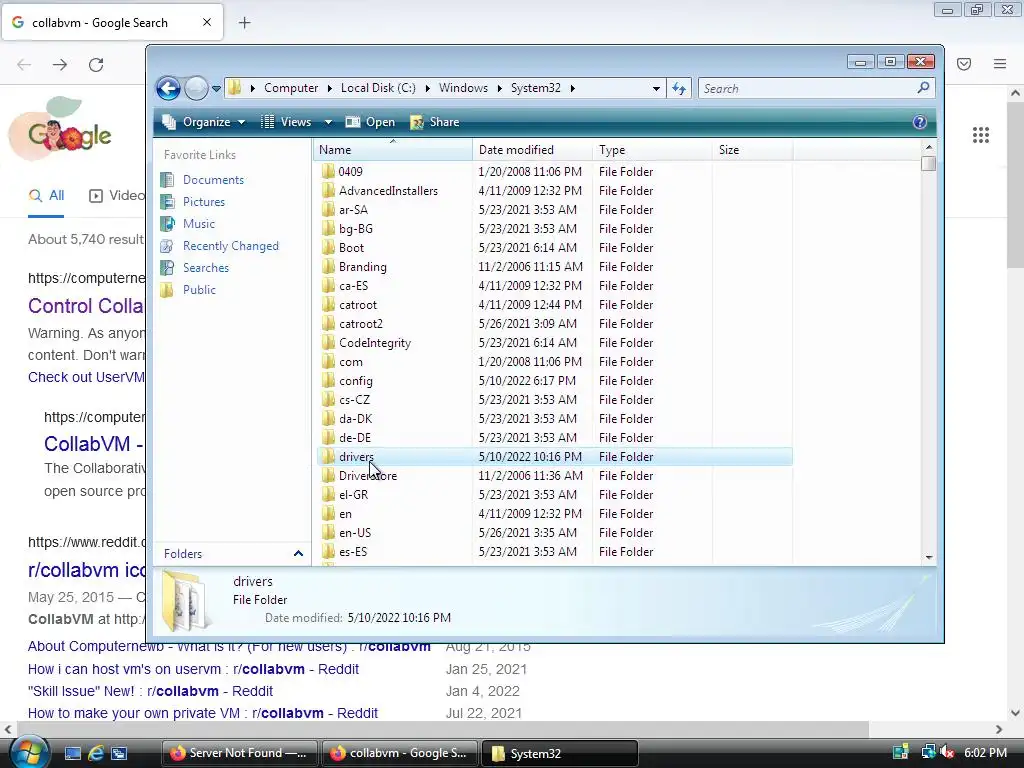This screenshot has height=768, width=1024.
Task: Select the da-DK folder
Action: (x=347, y=419)
